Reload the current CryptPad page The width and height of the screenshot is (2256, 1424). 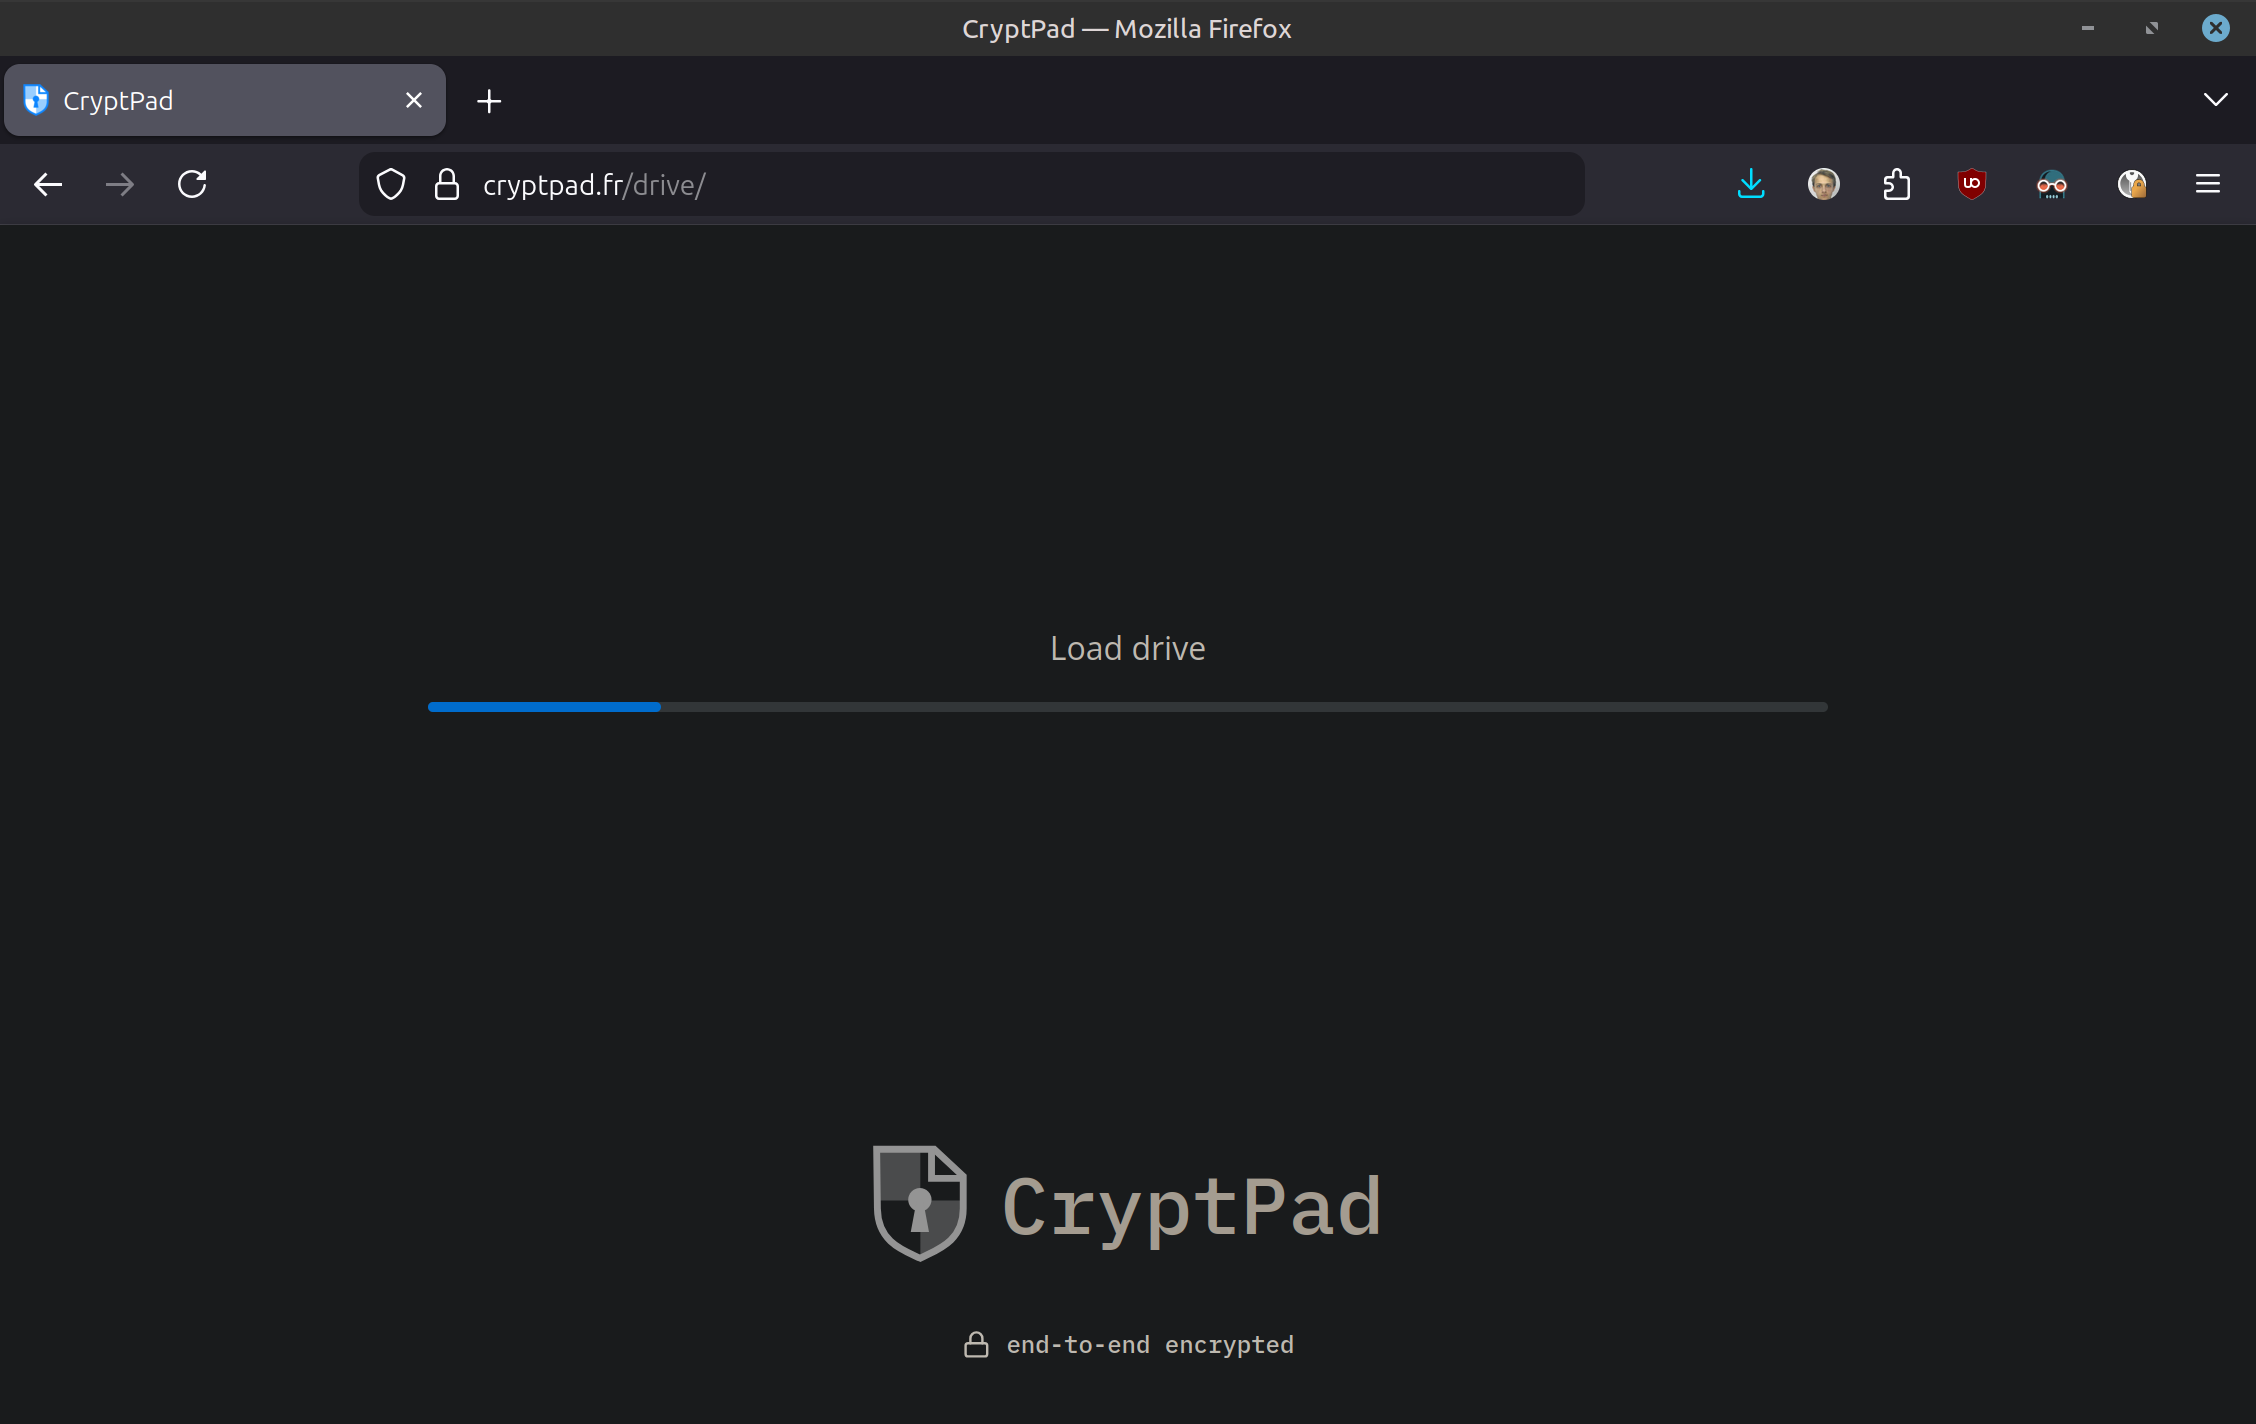192,184
